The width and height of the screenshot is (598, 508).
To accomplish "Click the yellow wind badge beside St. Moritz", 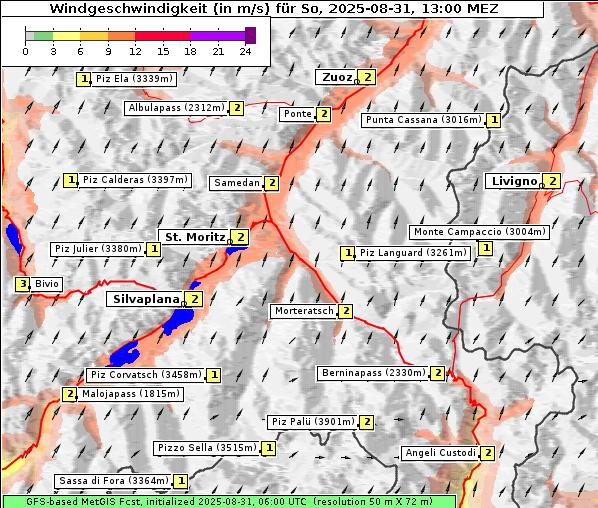I will pos(240,237).
